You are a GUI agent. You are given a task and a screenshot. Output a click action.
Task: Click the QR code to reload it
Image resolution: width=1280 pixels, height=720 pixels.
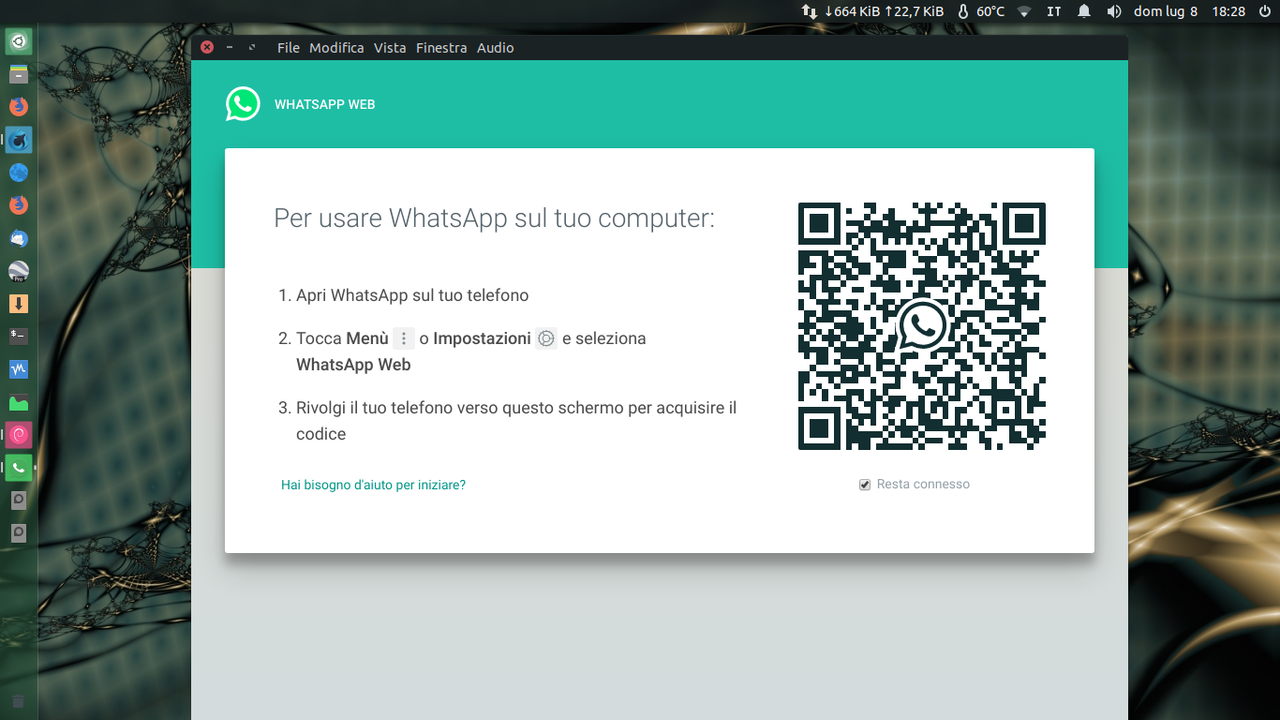pos(922,326)
